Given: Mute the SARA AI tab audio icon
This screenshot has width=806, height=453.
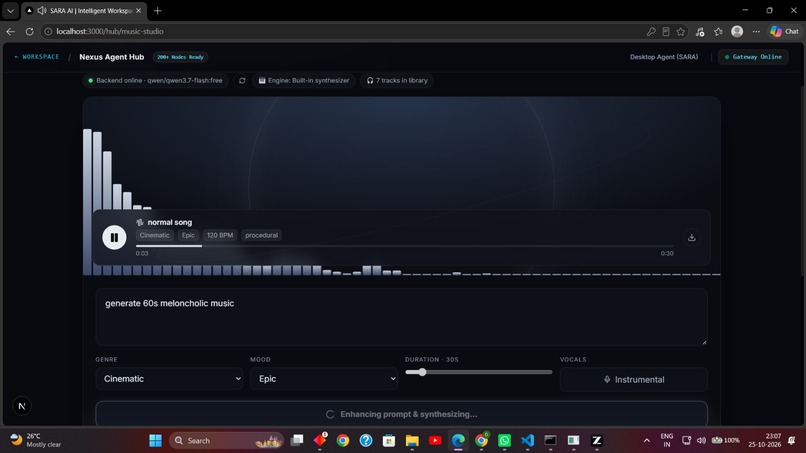Looking at the screenshot, I should point(42,10).
